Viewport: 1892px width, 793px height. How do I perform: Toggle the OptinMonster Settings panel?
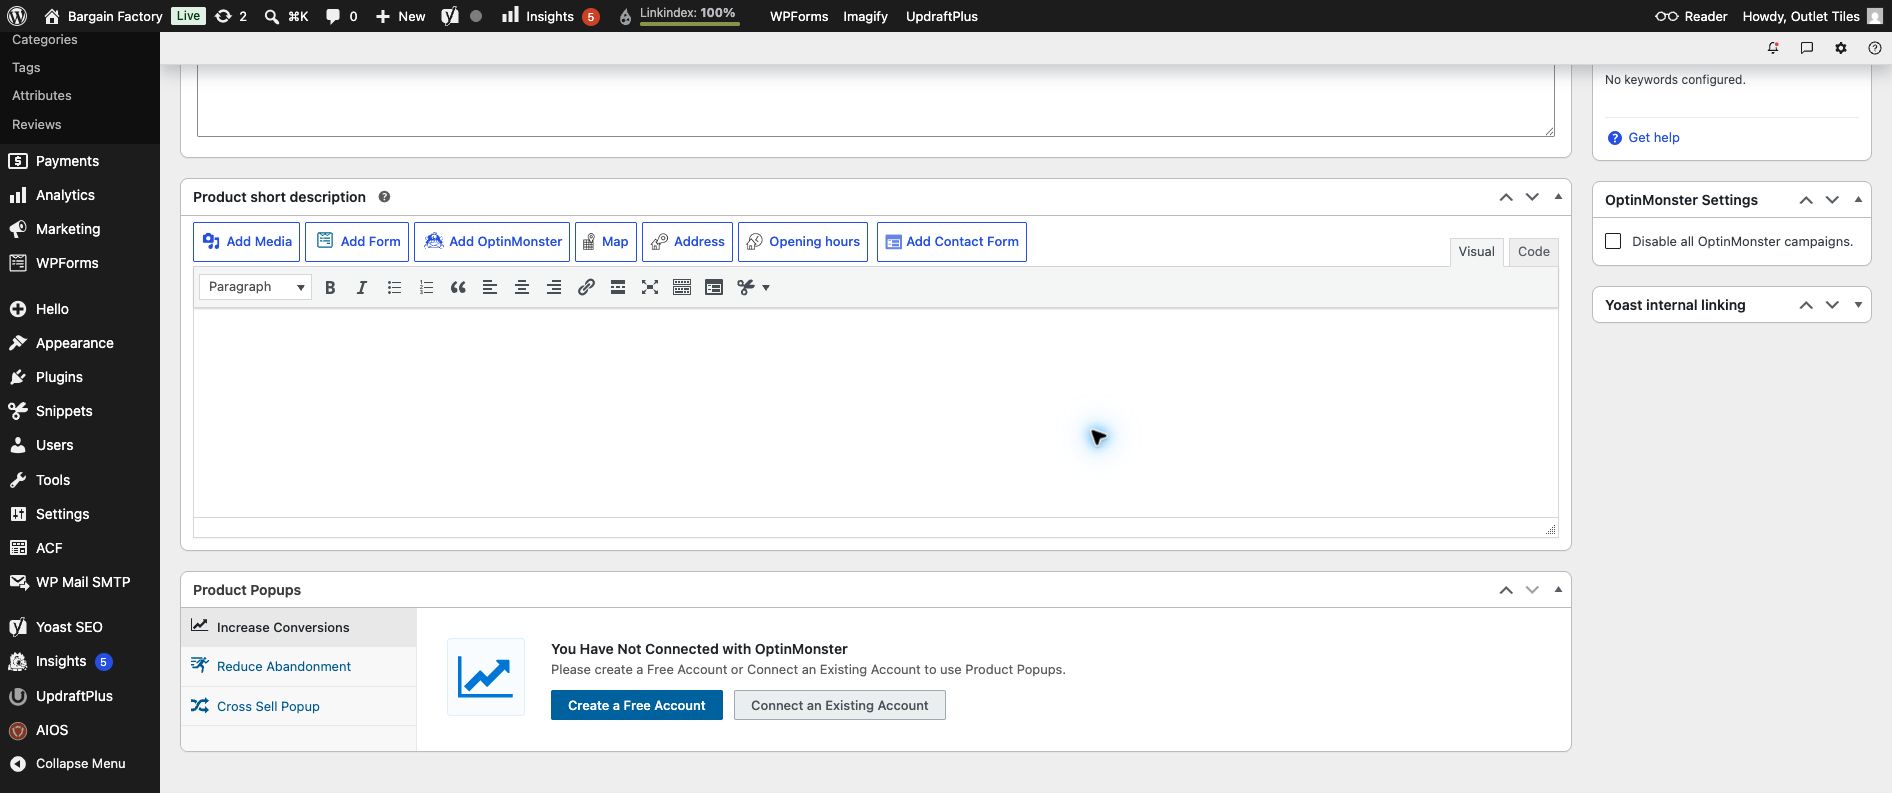click(x=1858, y=200)
